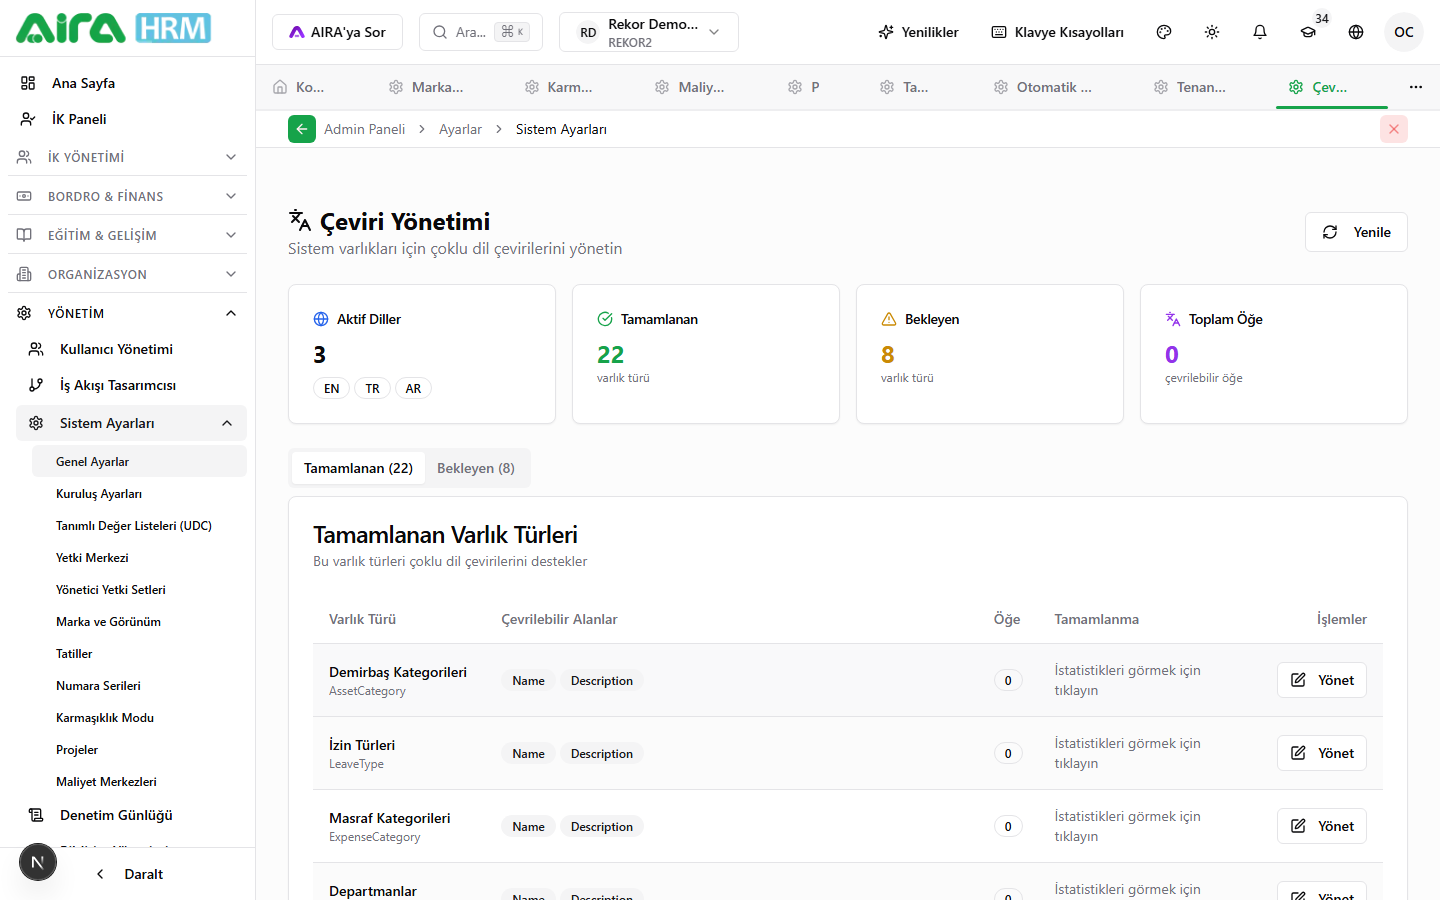Open Yenilikler

[918, 32]
